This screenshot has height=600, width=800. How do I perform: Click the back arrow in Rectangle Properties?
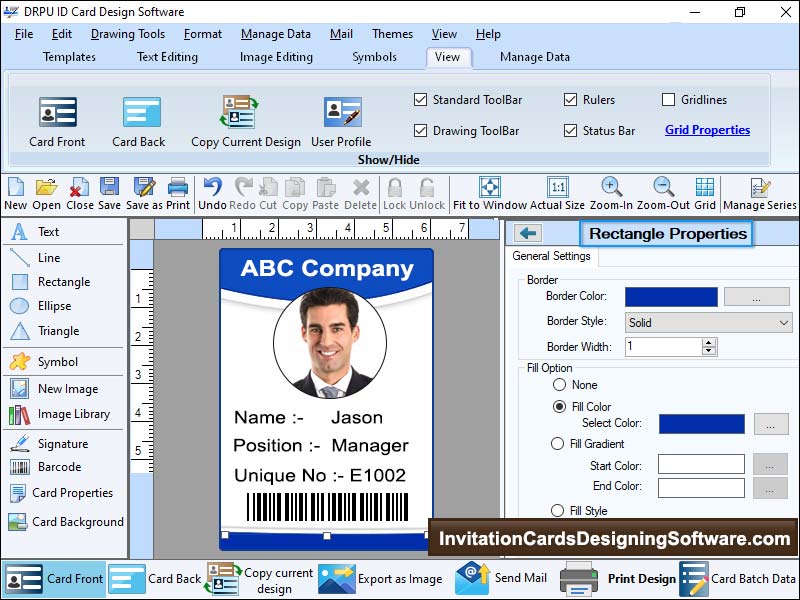pos(529,234)
